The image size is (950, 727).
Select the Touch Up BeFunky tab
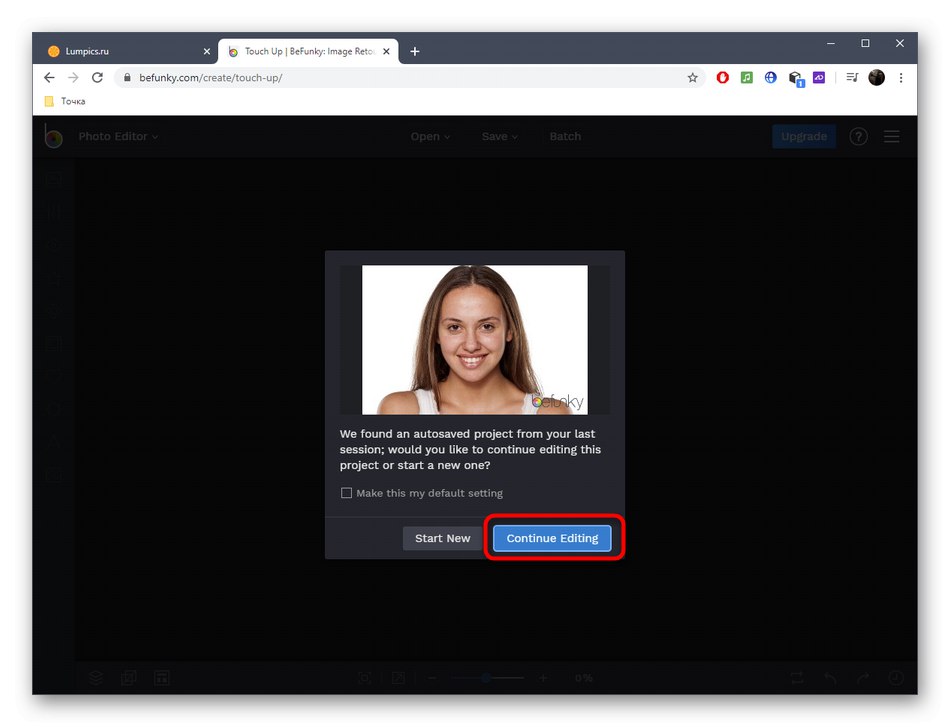[x=309, y=51]
